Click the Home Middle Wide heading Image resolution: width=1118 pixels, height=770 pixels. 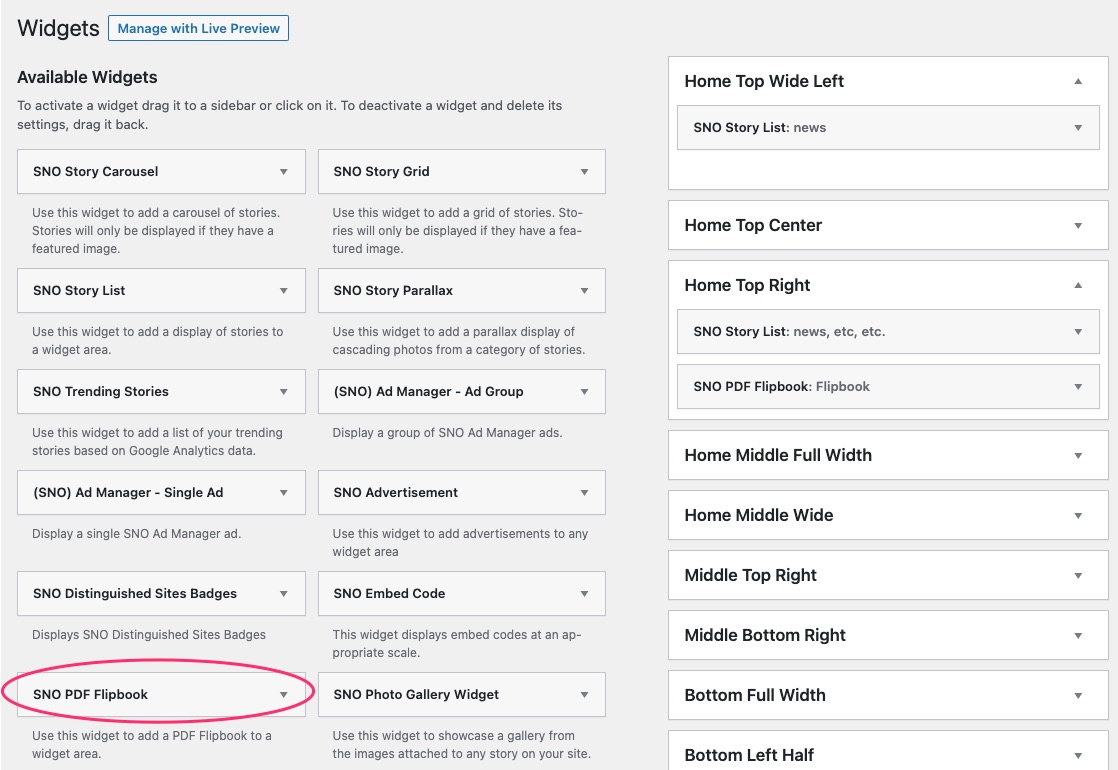pos(759,515)
